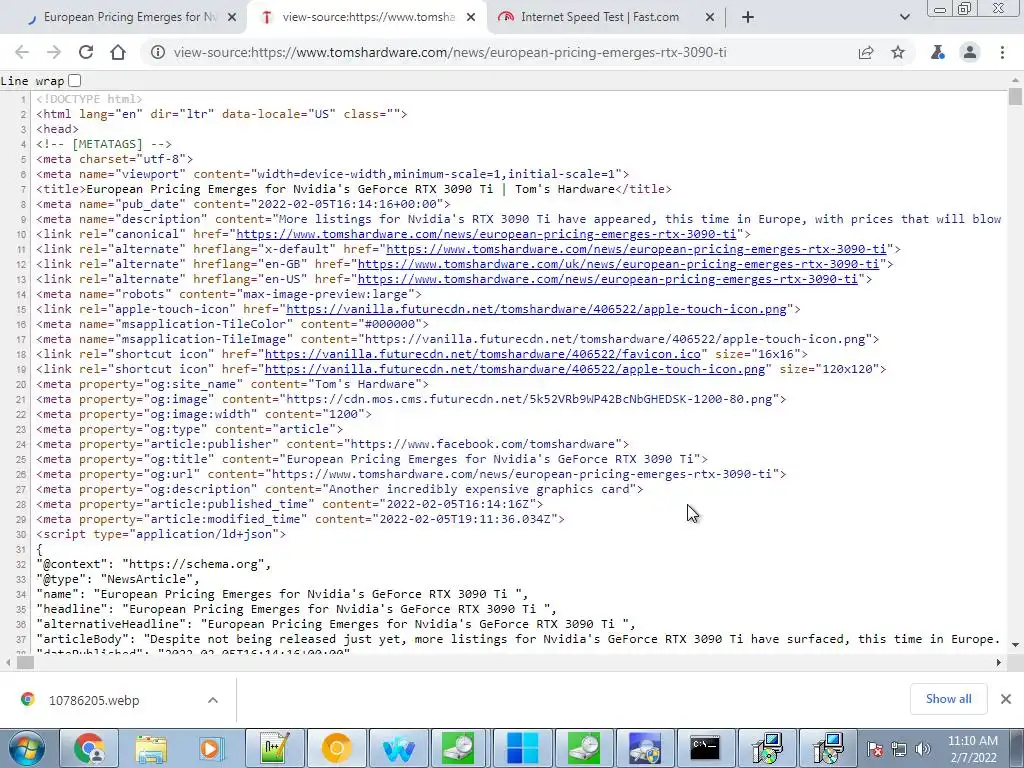1024x768 pixels.
Task: View site information icon in address bar
Action: 158,52
